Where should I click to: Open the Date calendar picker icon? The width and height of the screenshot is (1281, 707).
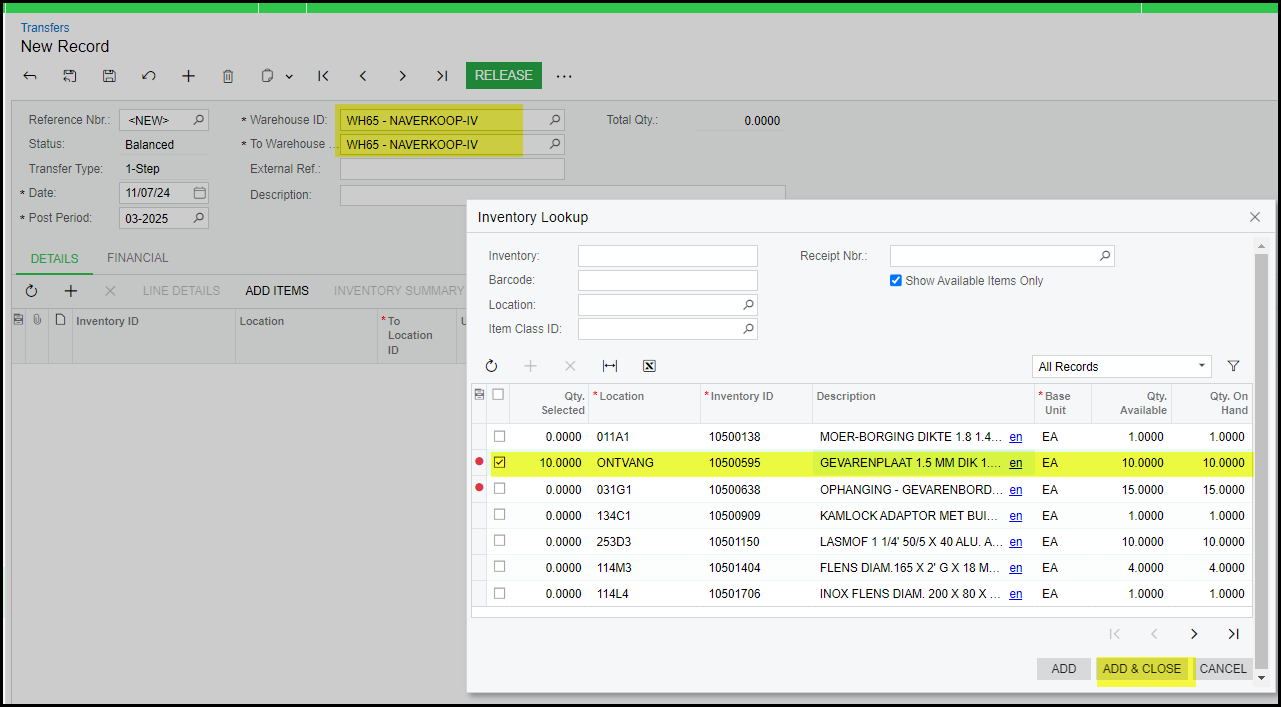point(199,193)
